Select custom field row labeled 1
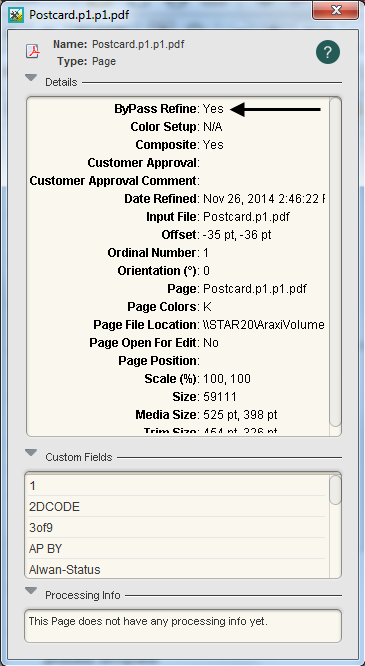Viewport: 365px width, 666px height. [177, 485]
